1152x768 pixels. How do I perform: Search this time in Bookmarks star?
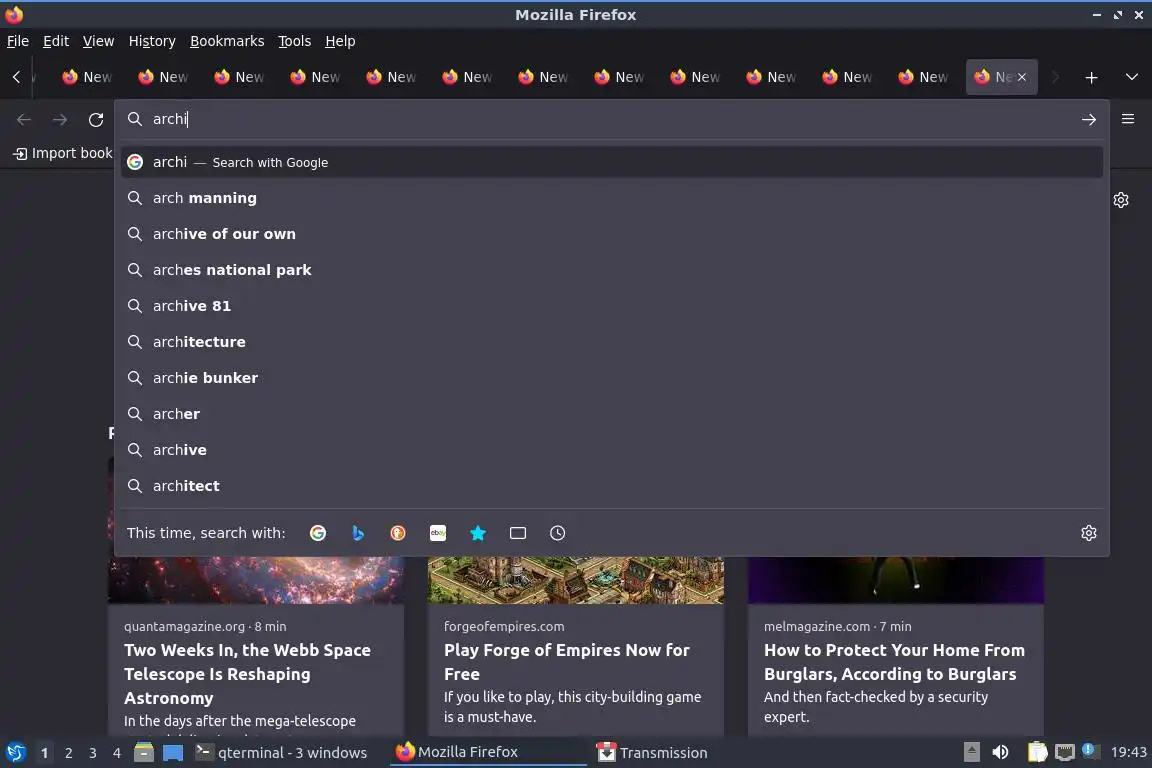click(478, 533)
